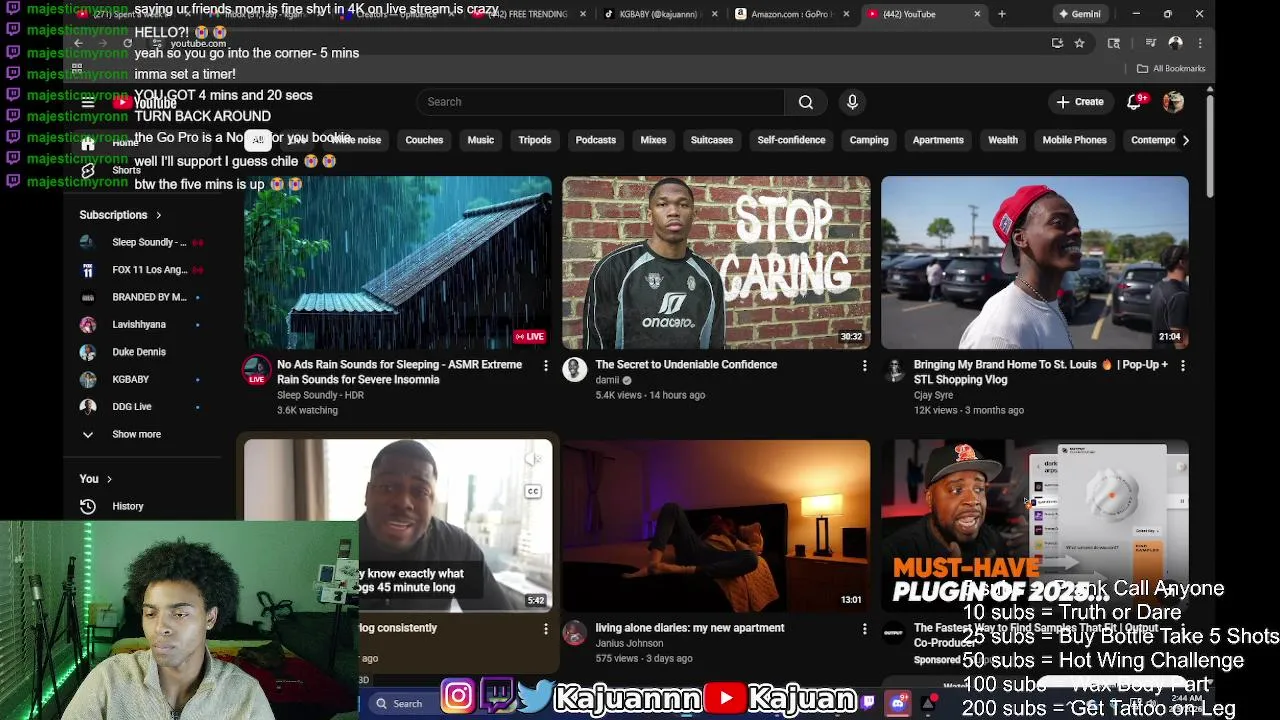Toggle closed captions on the video preview
1280x720 pixels.
point(533,491)
